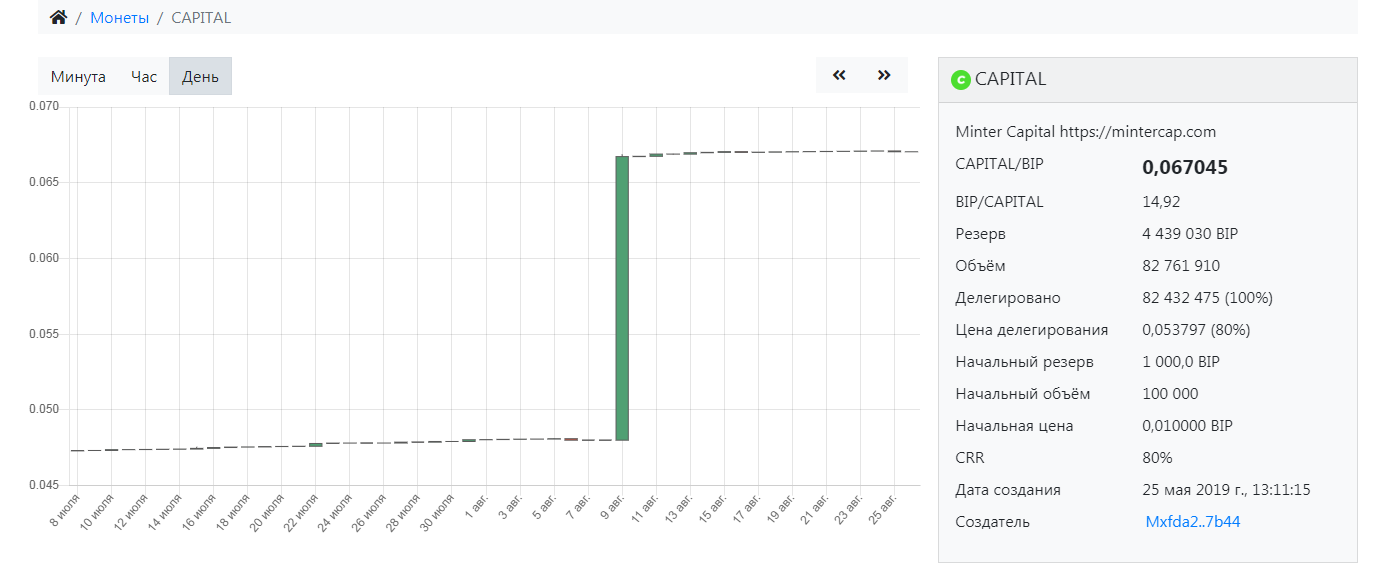Click the home icon in breadcrumb
1397x566 pixels.
(x=58, y=18)
